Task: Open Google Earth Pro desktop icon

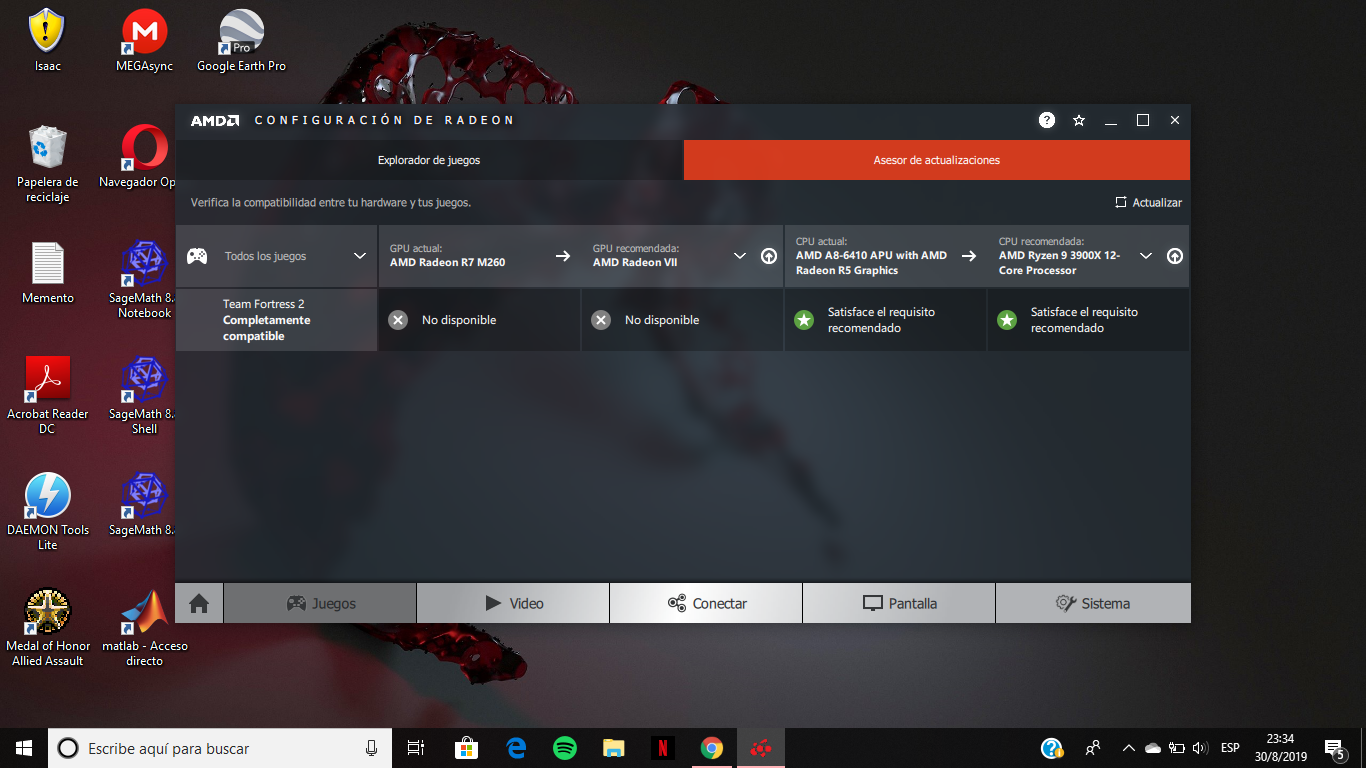Action: click(x=241, y=41)
